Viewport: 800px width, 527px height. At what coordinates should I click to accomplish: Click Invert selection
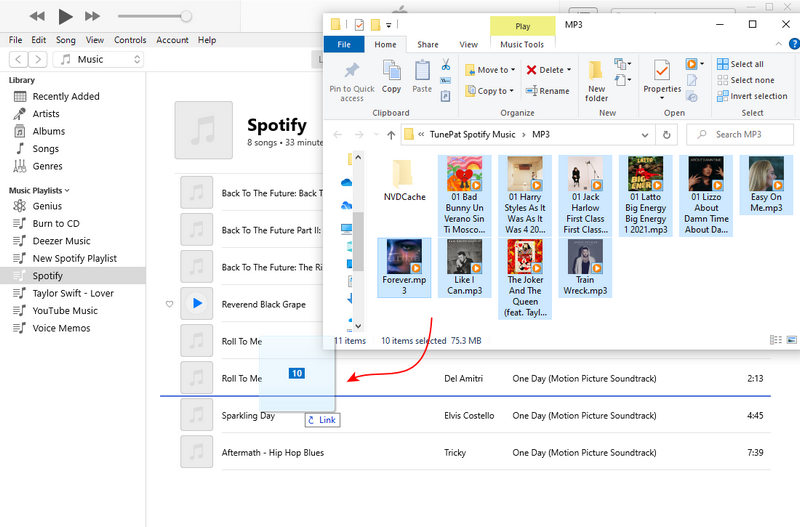tap(752, 96)
